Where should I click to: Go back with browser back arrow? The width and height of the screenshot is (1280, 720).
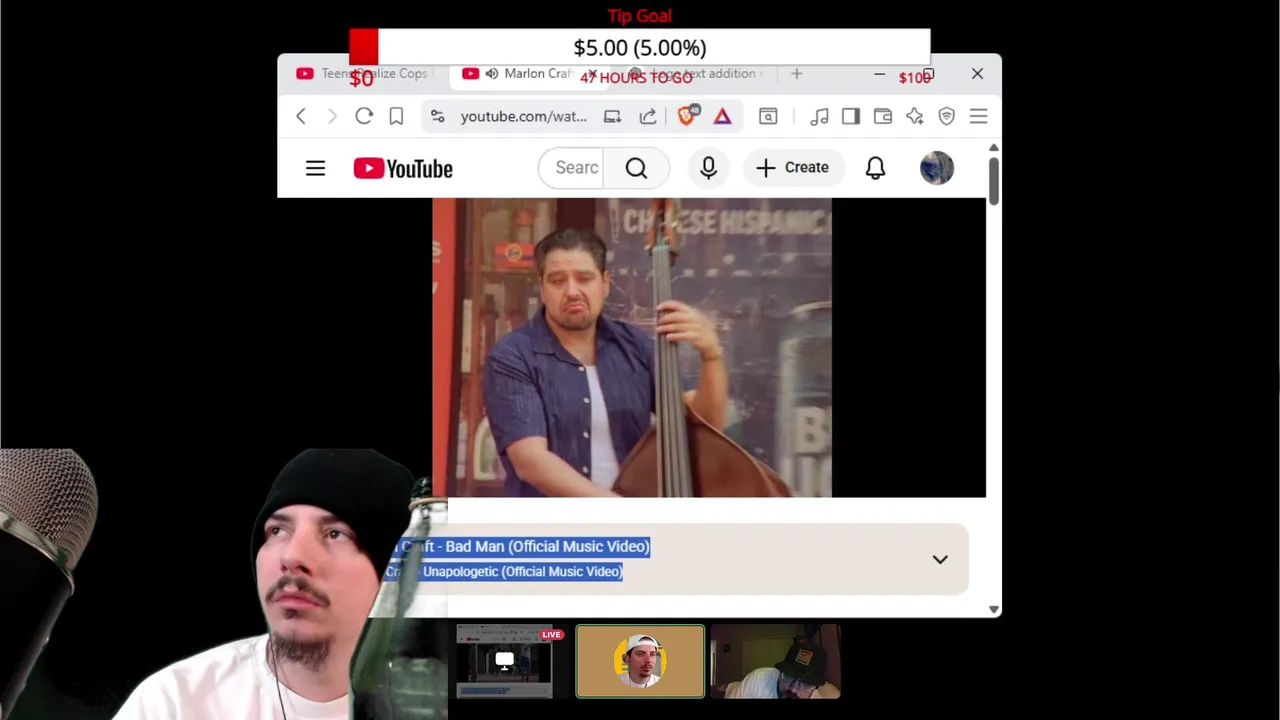click(x=301, y=117)
